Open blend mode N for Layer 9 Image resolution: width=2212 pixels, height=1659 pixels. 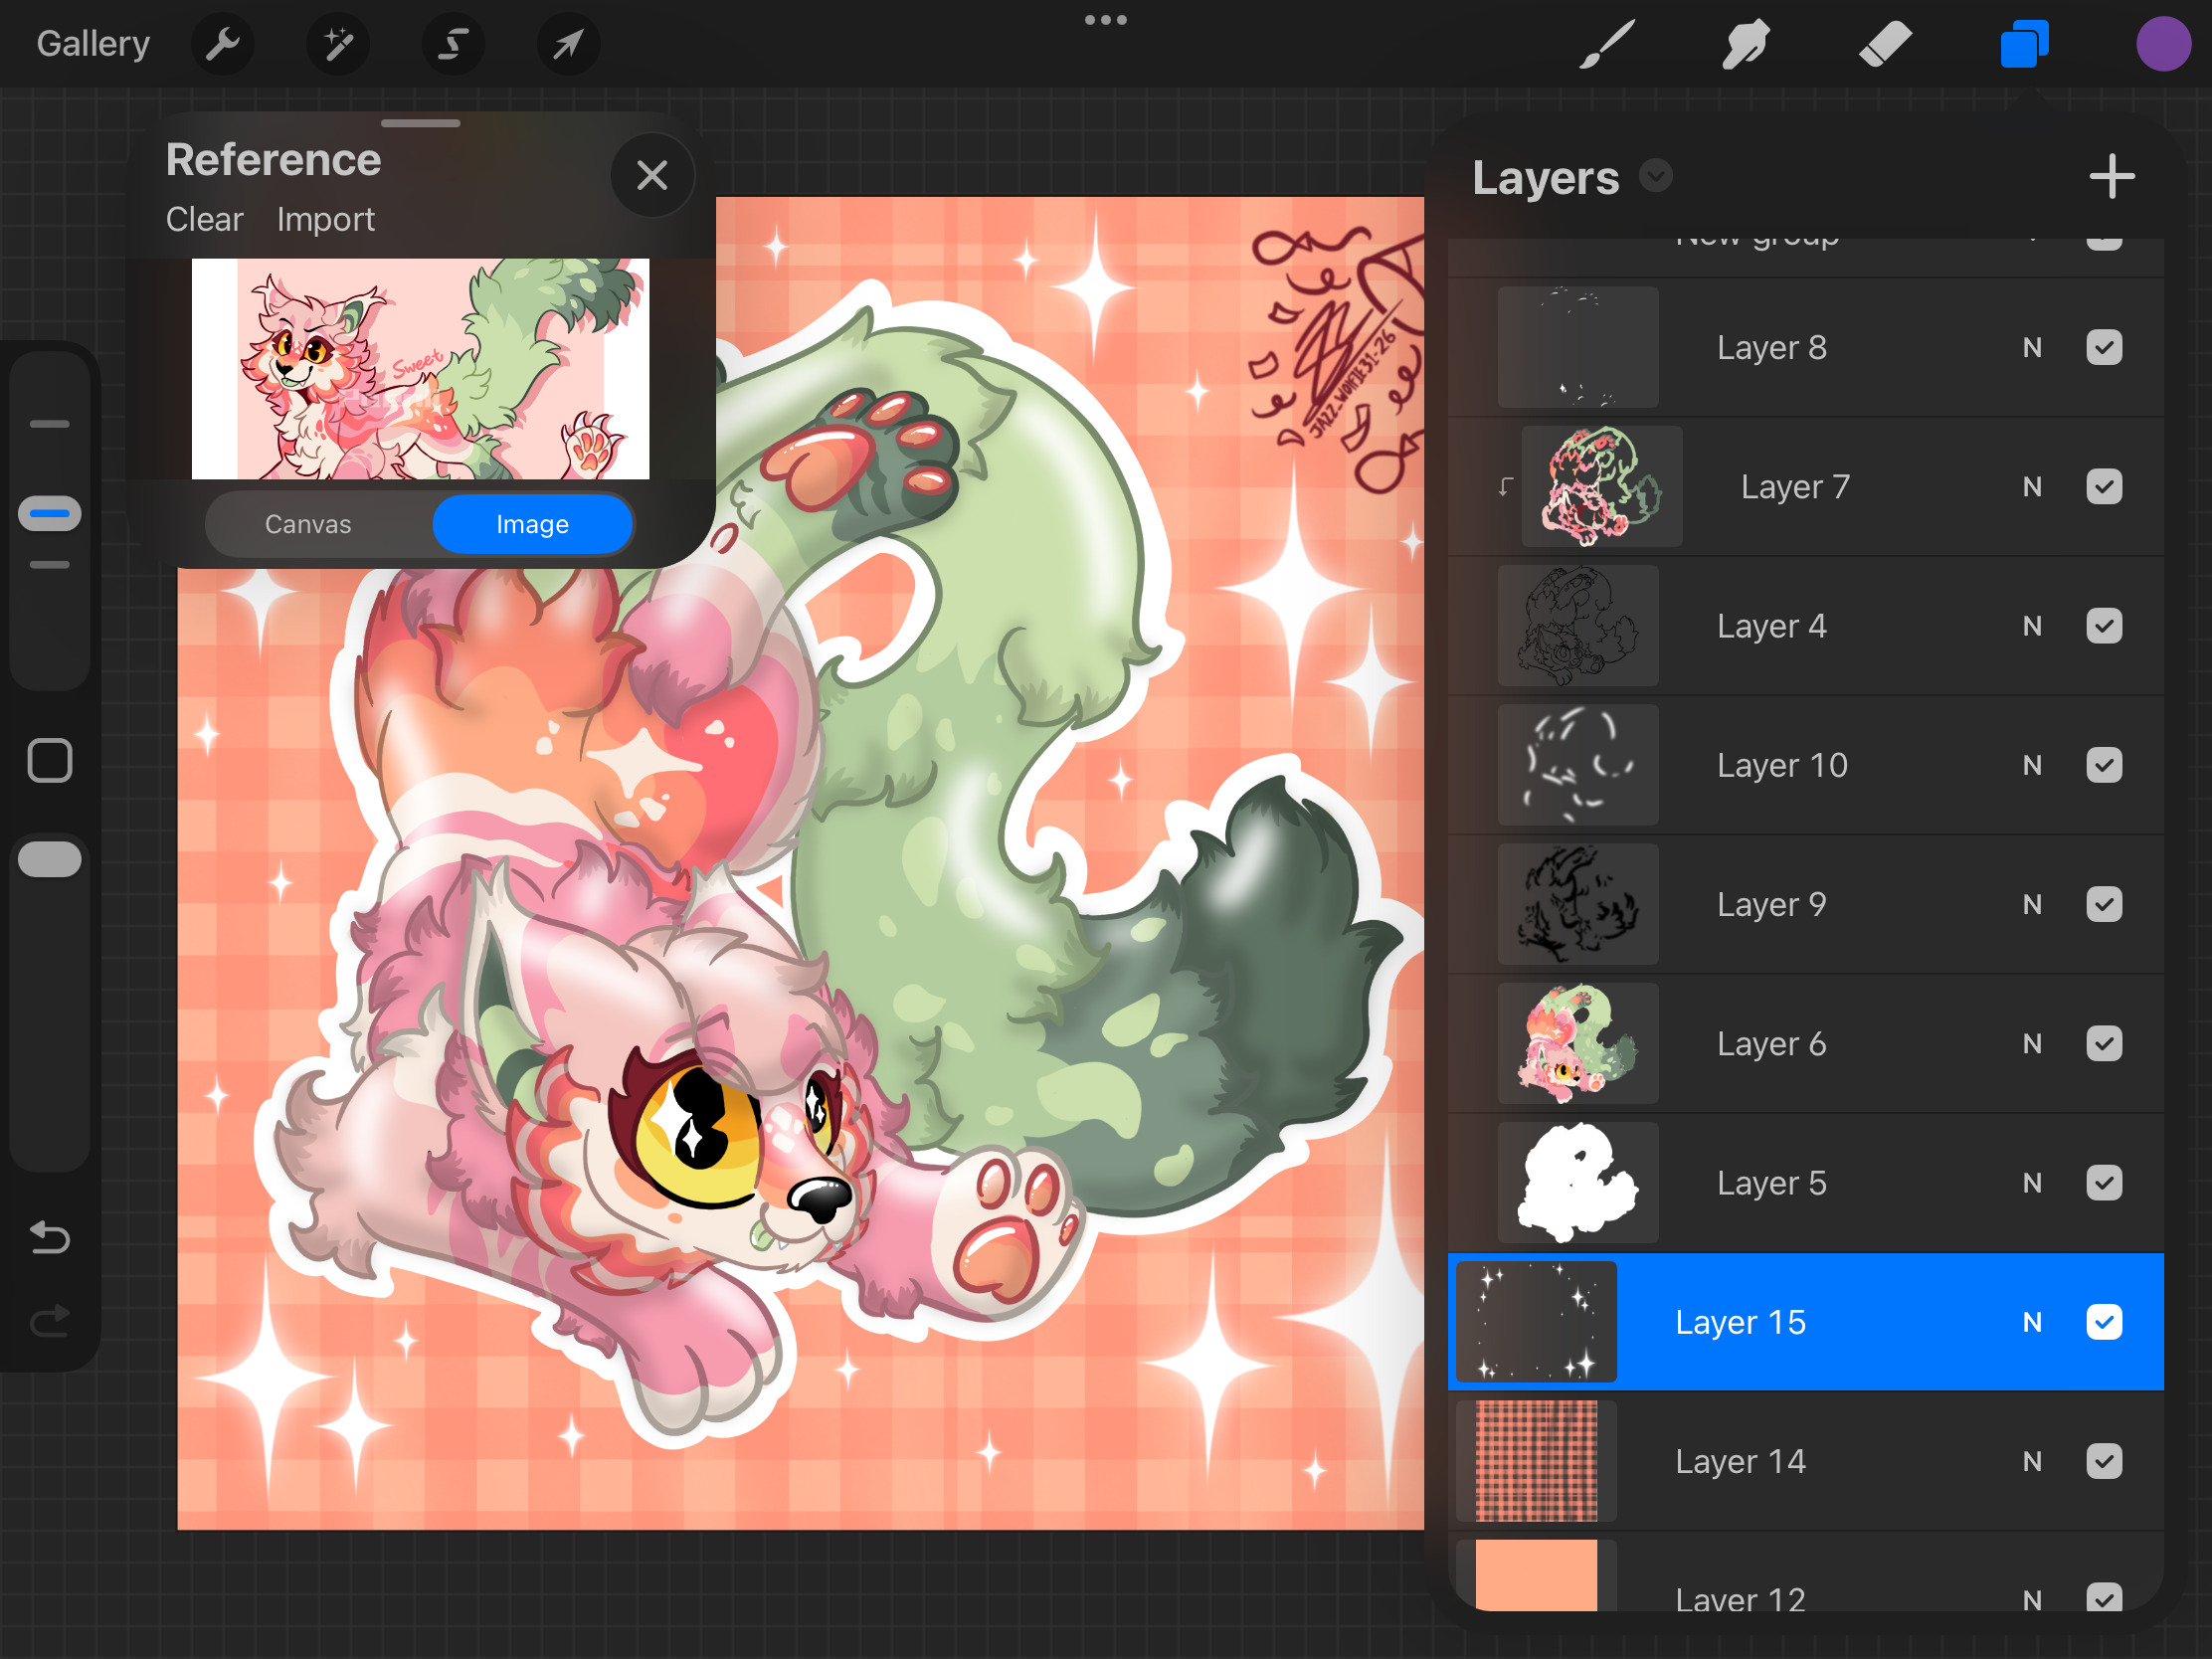2032,904
